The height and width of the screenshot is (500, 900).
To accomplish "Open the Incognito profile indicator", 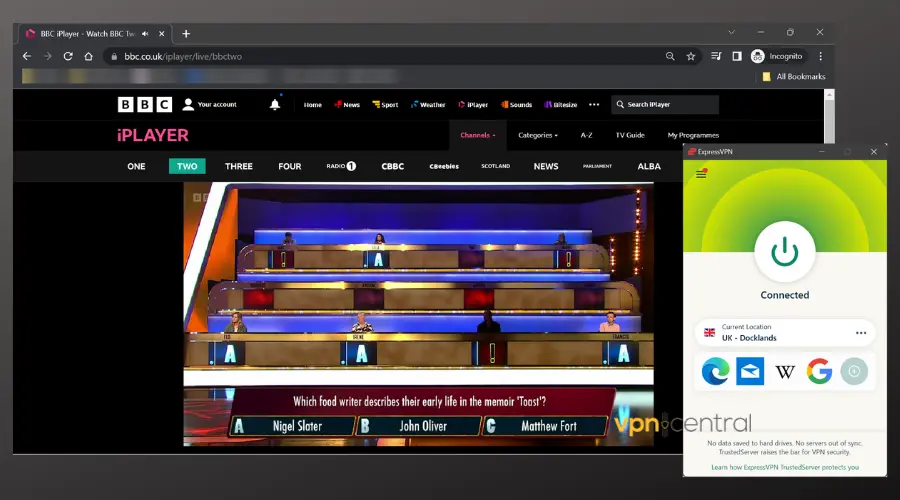I will [777, 56].
